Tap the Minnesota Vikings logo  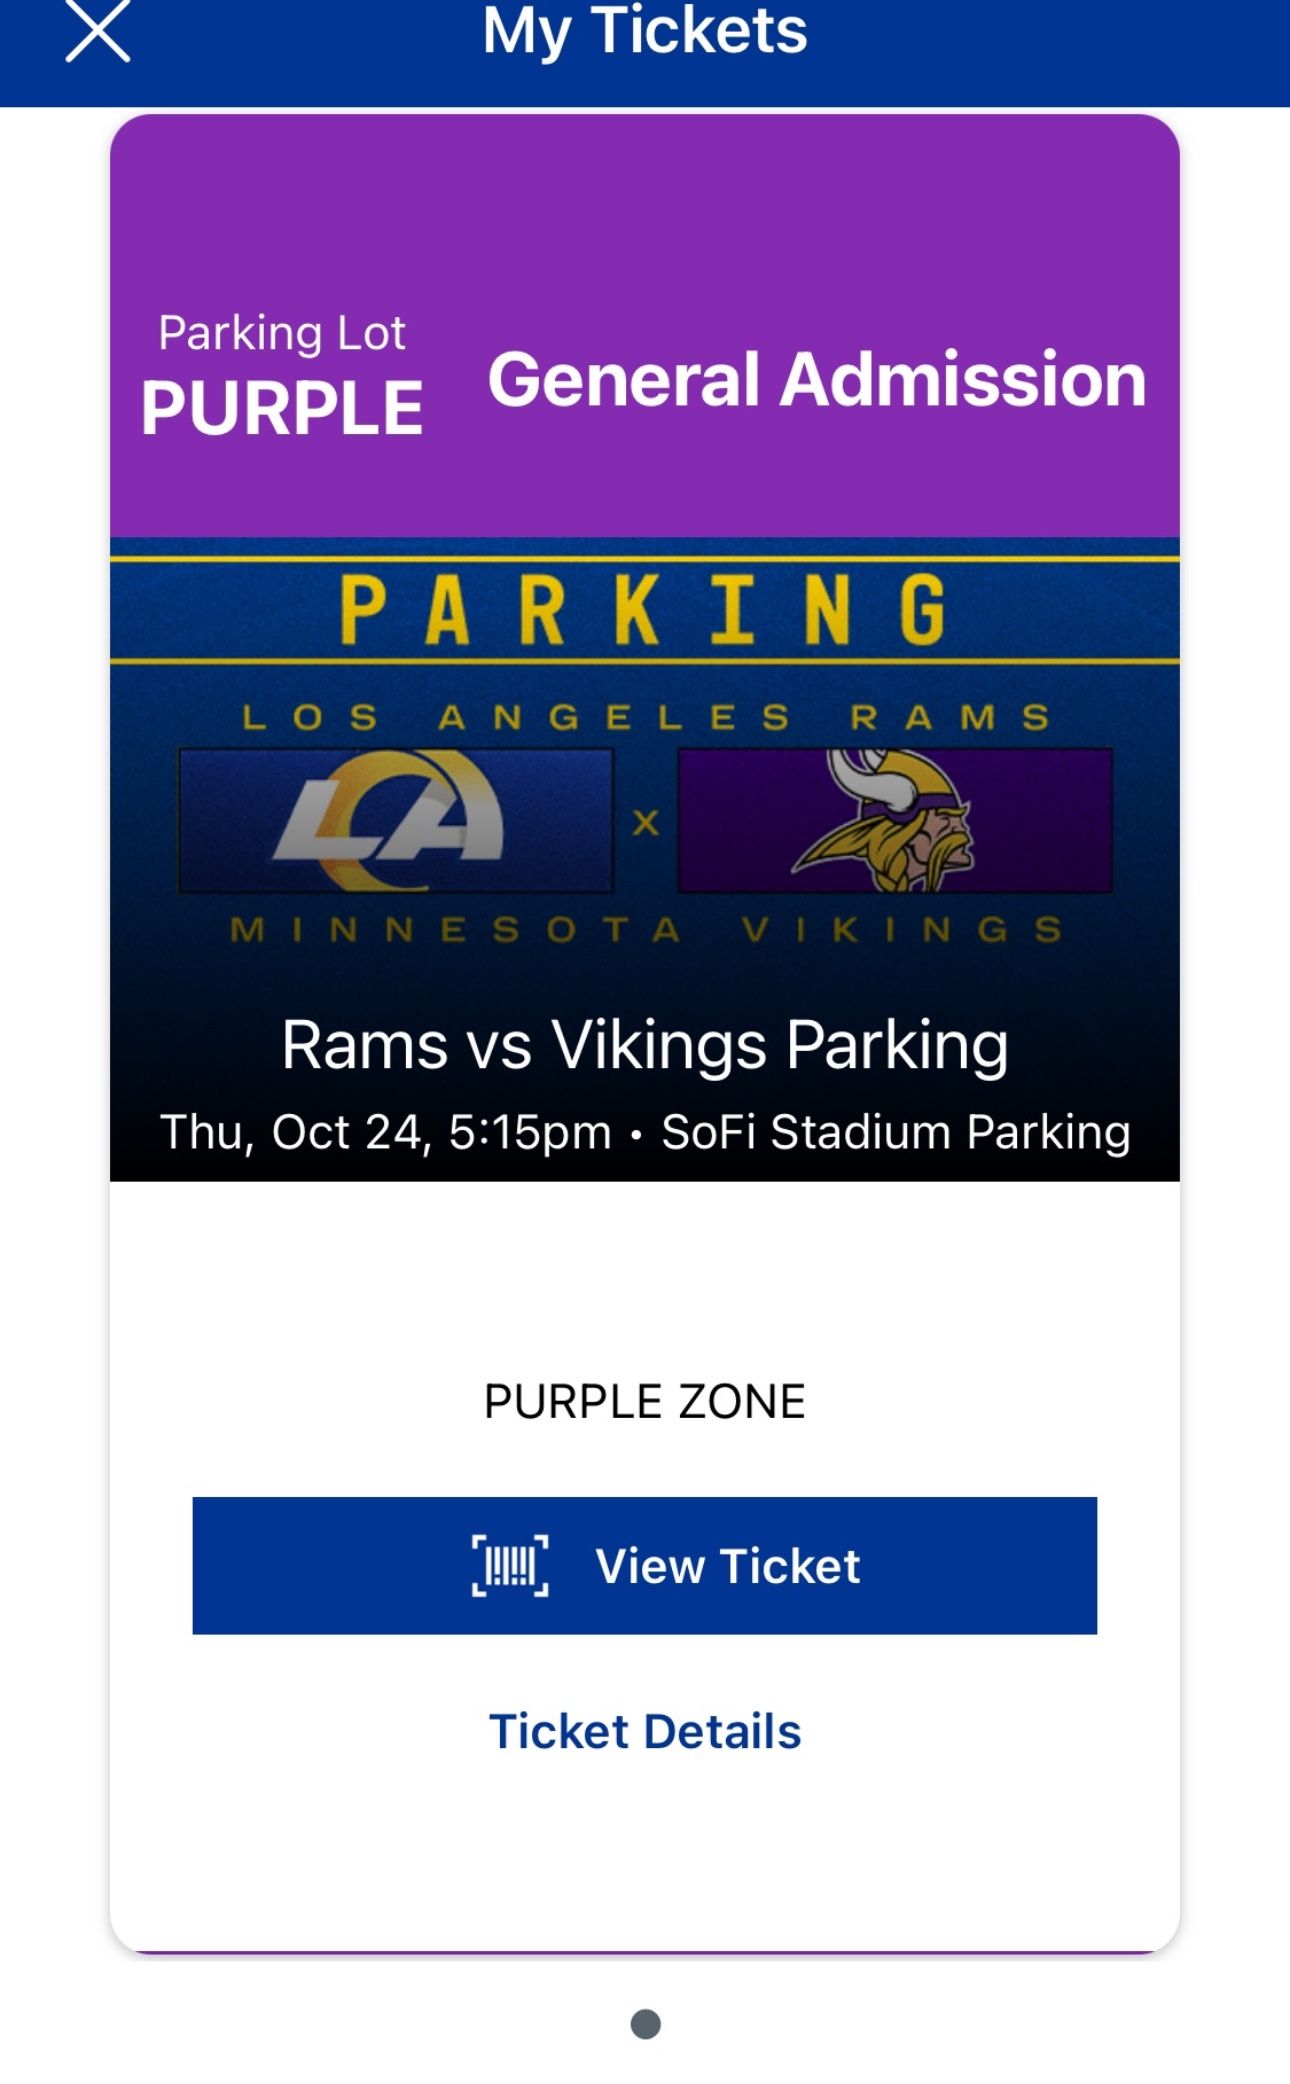tap(895, 820)
